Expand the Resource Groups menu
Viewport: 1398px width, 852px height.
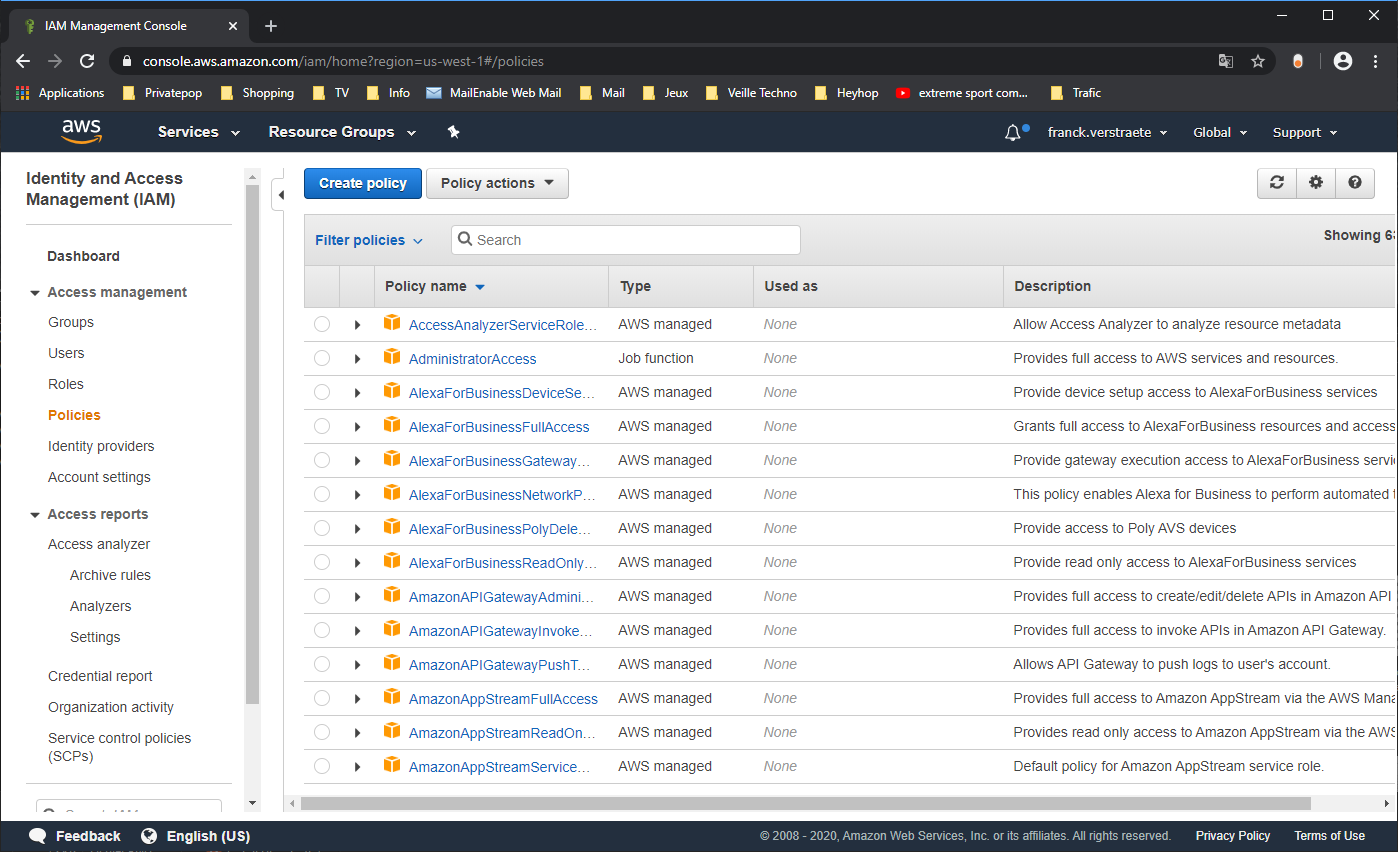pyautogui.click(x=342, y=132)
